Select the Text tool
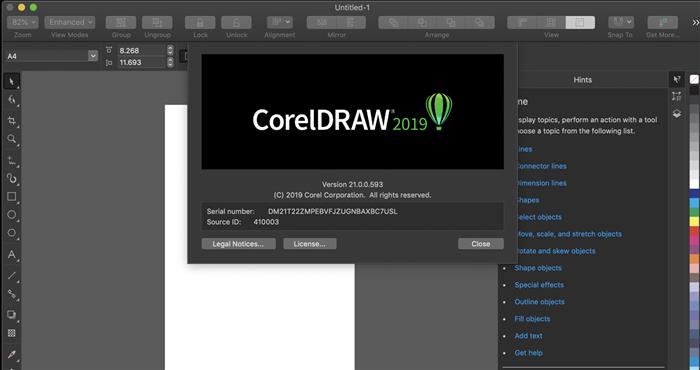This screenshot has width=700, height=370. [x=12, y=255]
